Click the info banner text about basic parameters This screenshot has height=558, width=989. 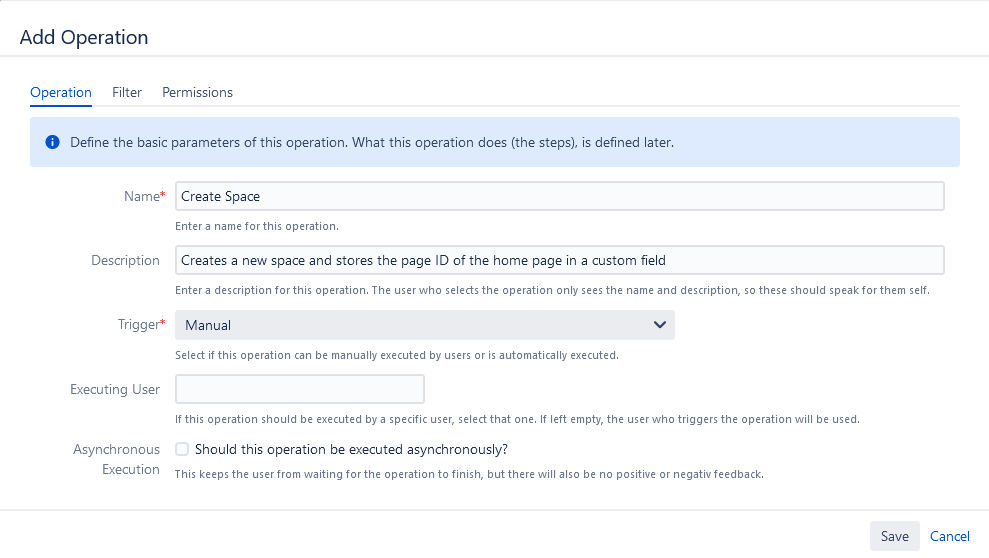click(372, 142)
